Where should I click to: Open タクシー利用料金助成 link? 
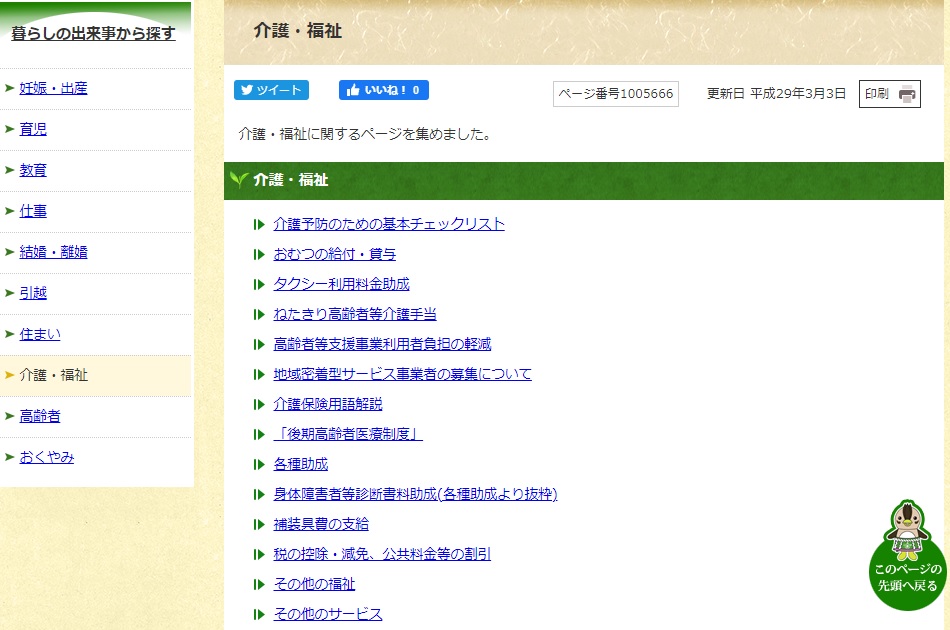click(342, 284)
